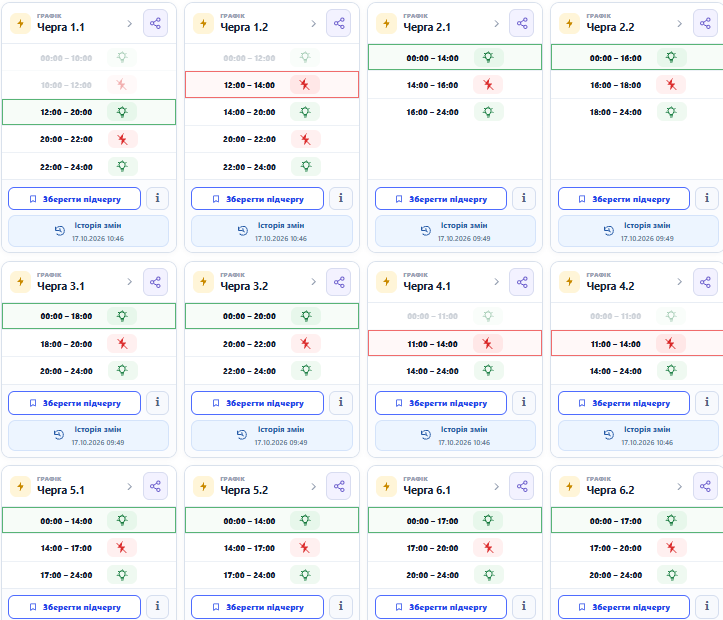Share the Черга 6.1 schedule
Screen dimensions: 723x620
(522, 486)
